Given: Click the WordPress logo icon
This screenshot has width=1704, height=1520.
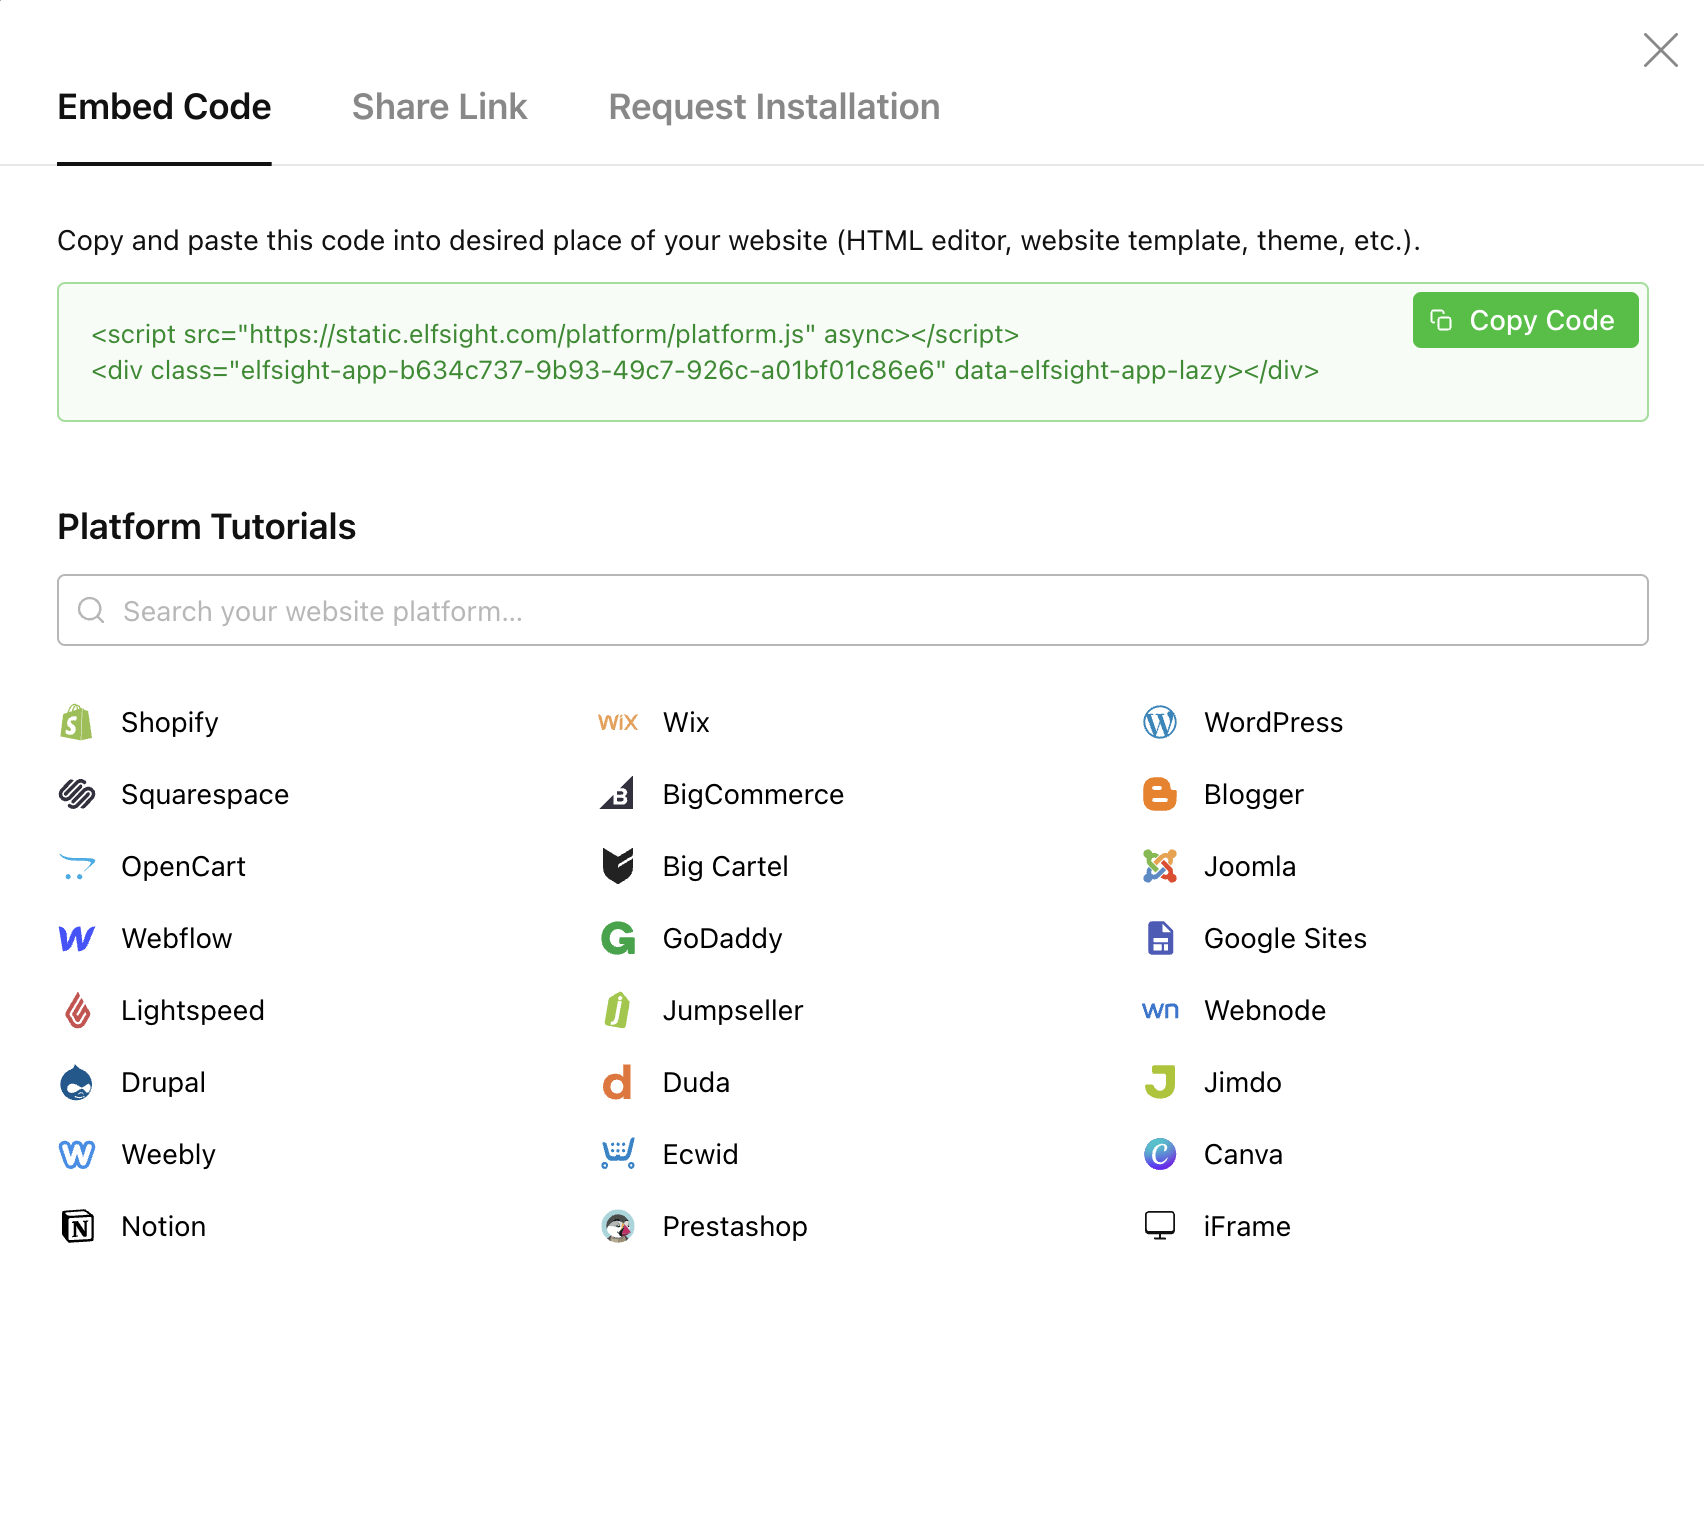Looking at the screenshot, I should pyautogui.click(x=1159, y=722).
